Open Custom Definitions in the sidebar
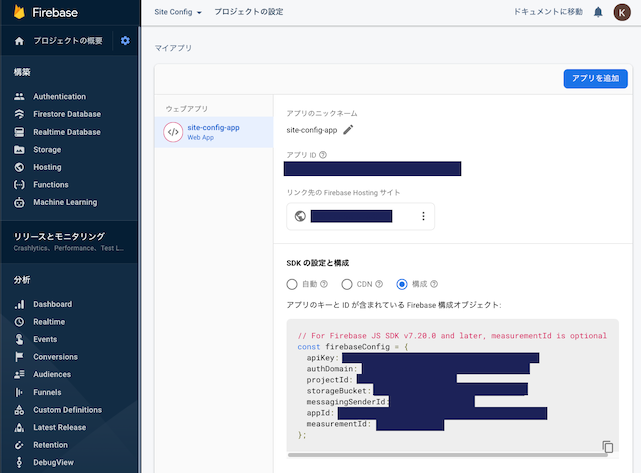This screenshot has width=641, height=473. coord(67,410)
